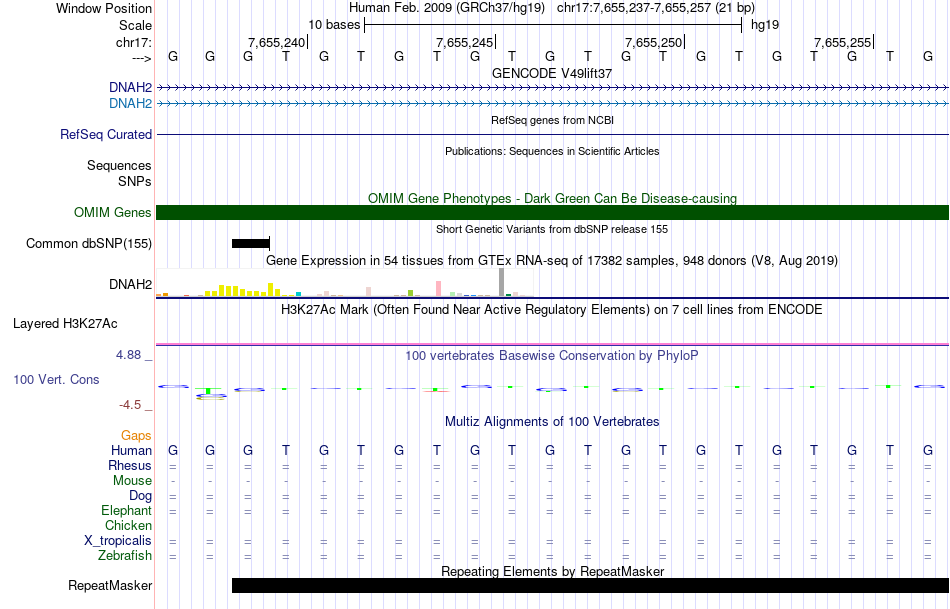The height and width of the screenshot is (609, 950).
Task: Click the Human alignment row label
Action: pos(131,451)
